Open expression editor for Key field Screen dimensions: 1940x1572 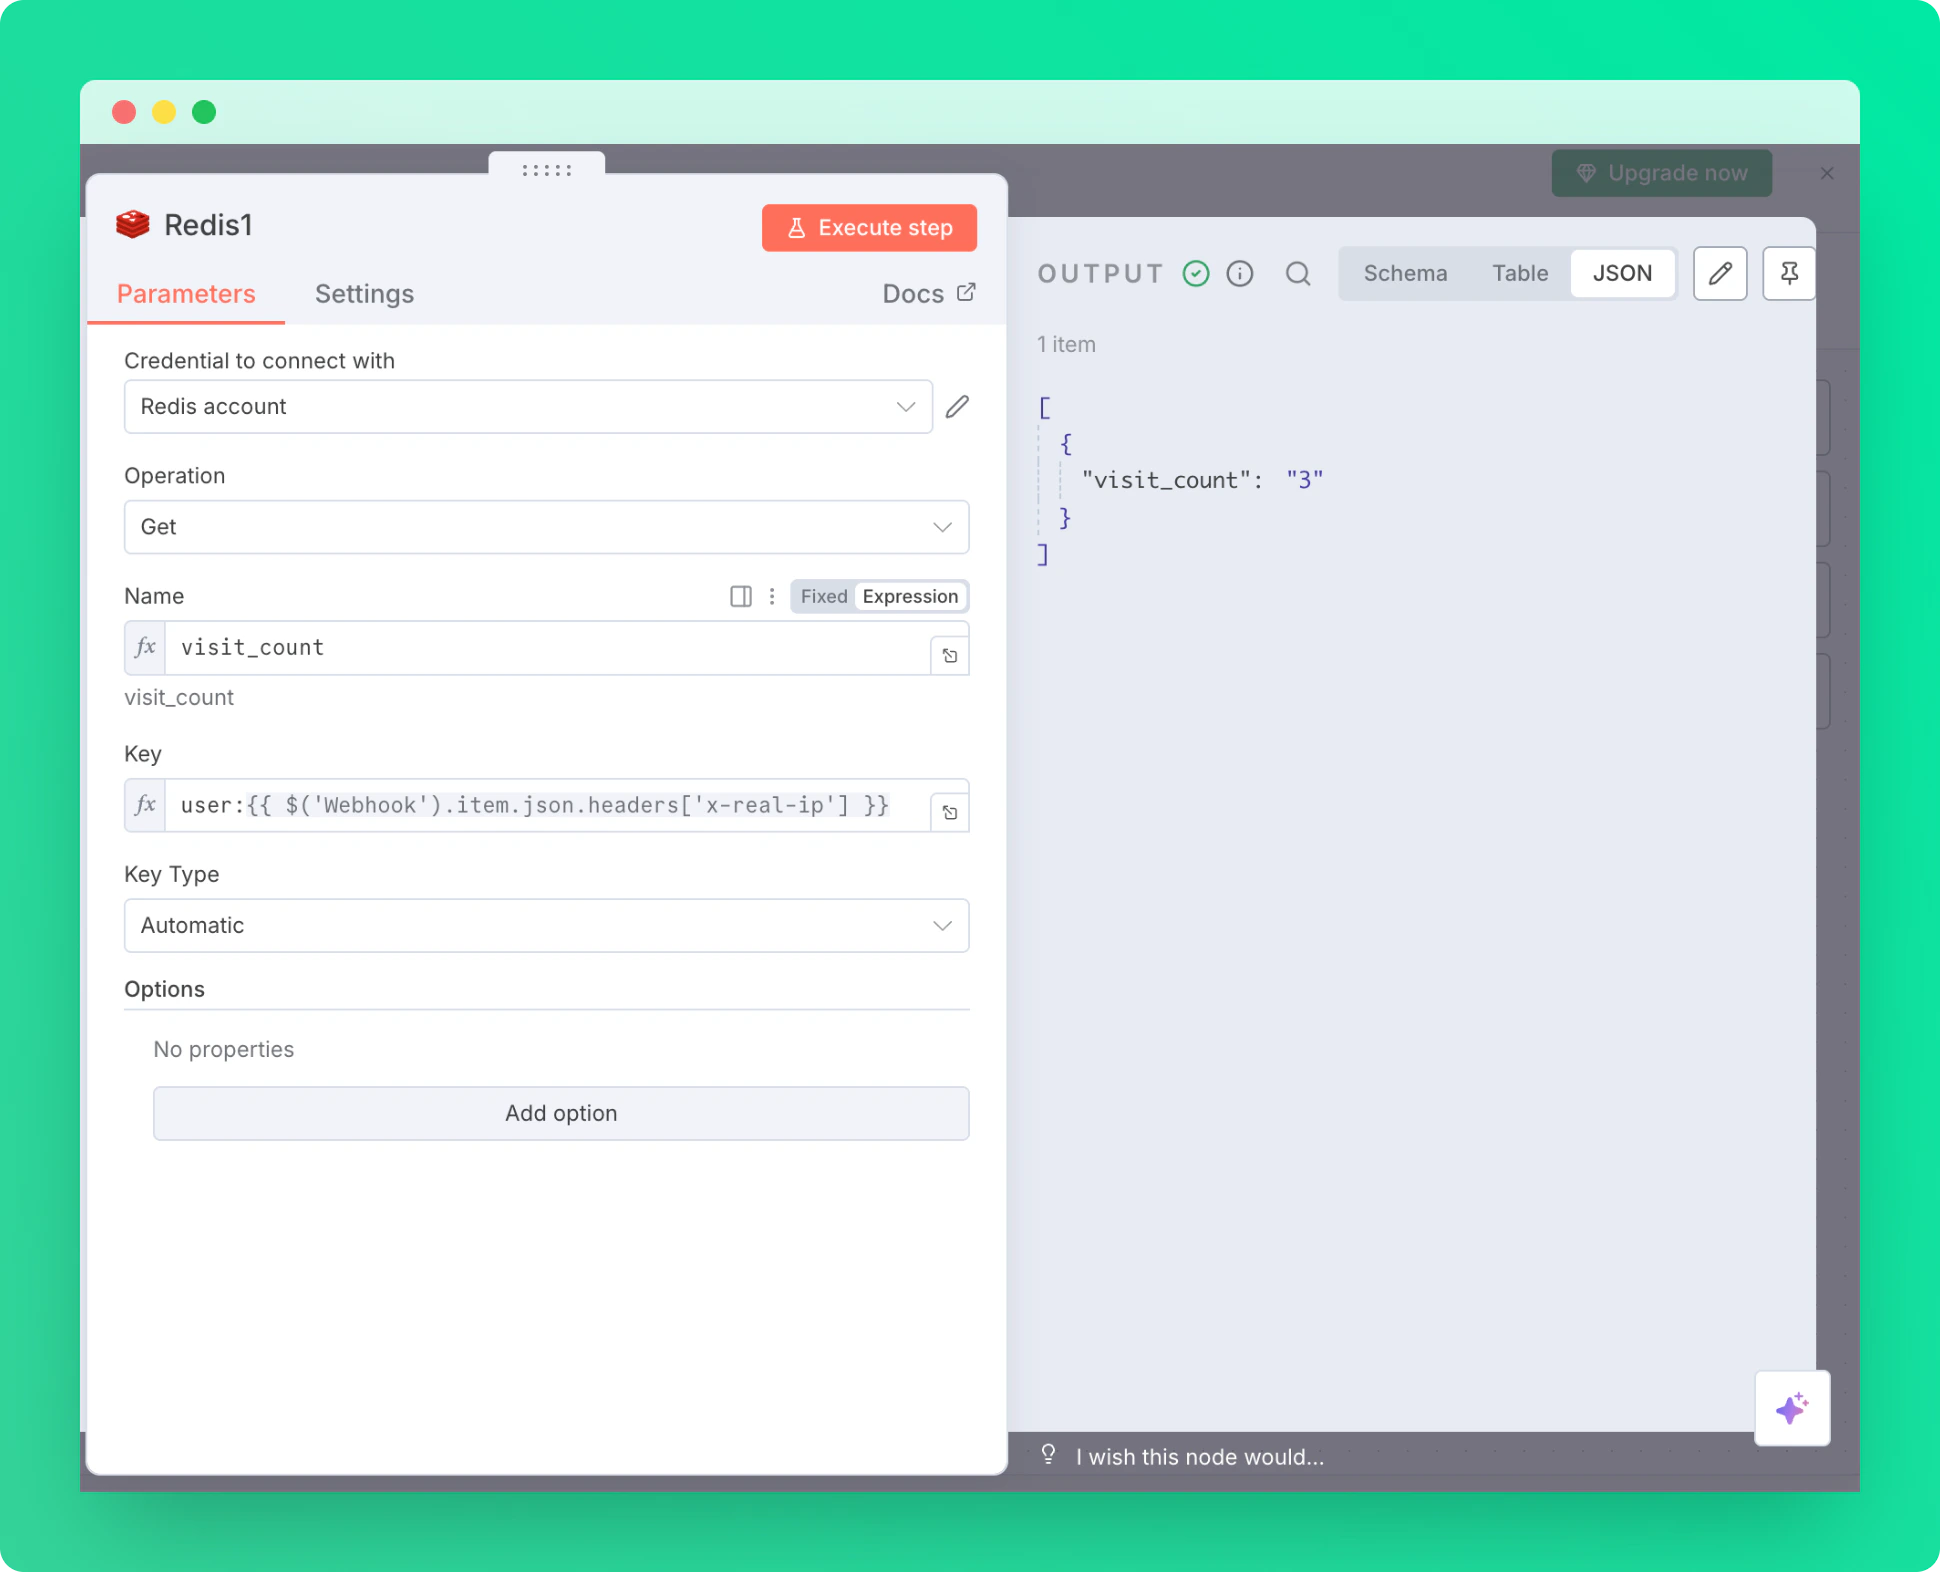coord(949,813)
